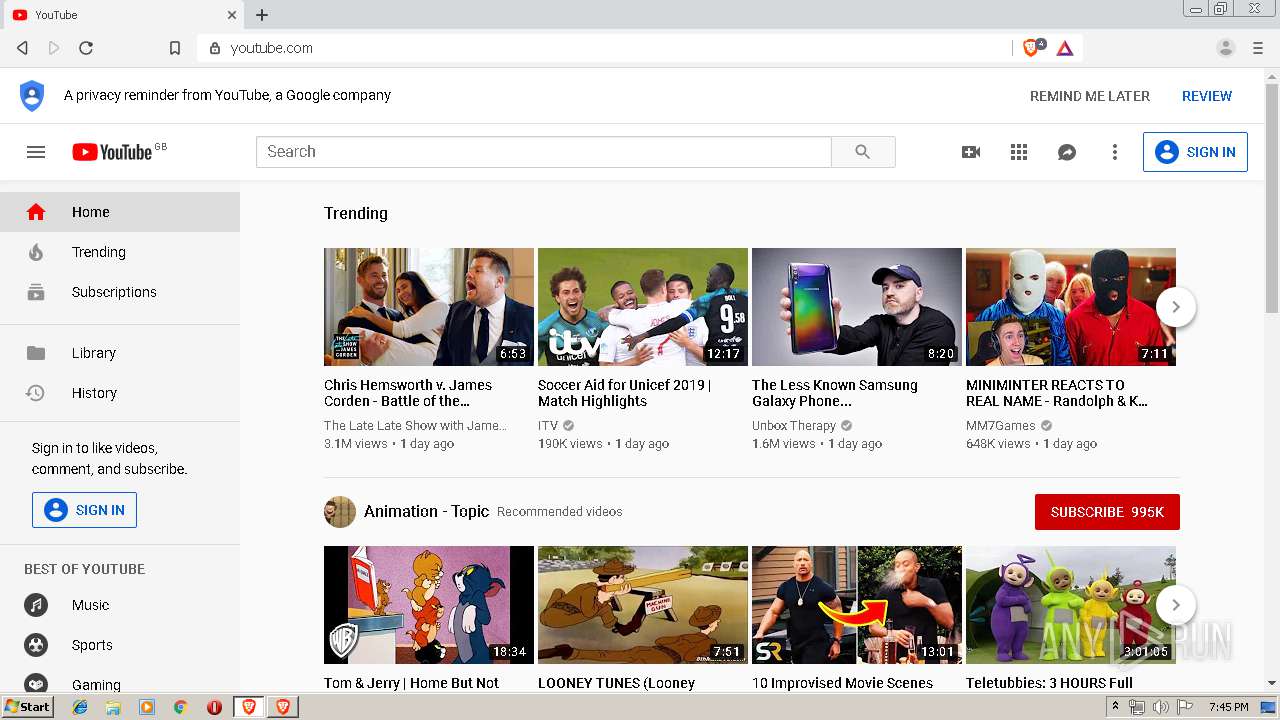
Task: Open Internet Explorer from taskbar
Action: pos(80,707)
